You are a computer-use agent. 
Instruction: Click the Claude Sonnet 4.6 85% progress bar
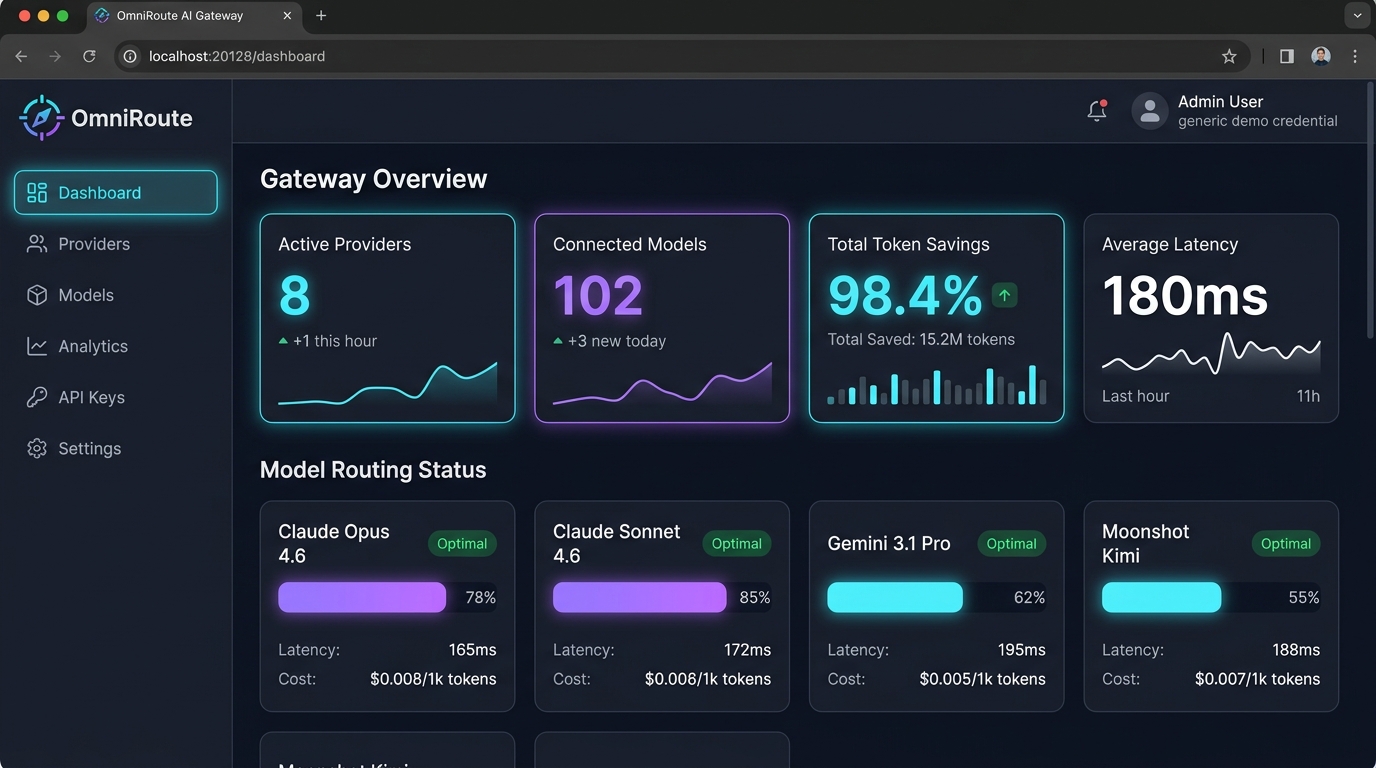point(662,597)
